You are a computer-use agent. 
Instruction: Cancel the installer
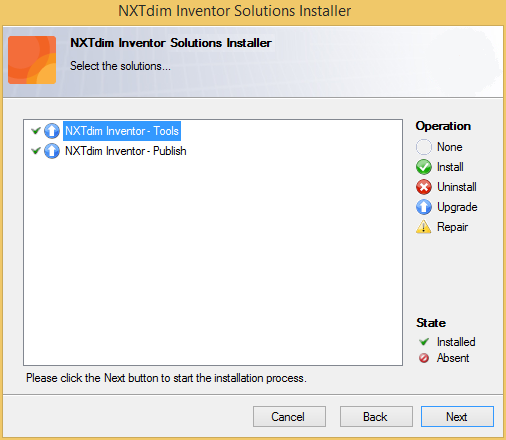click(x=289, y=416)
